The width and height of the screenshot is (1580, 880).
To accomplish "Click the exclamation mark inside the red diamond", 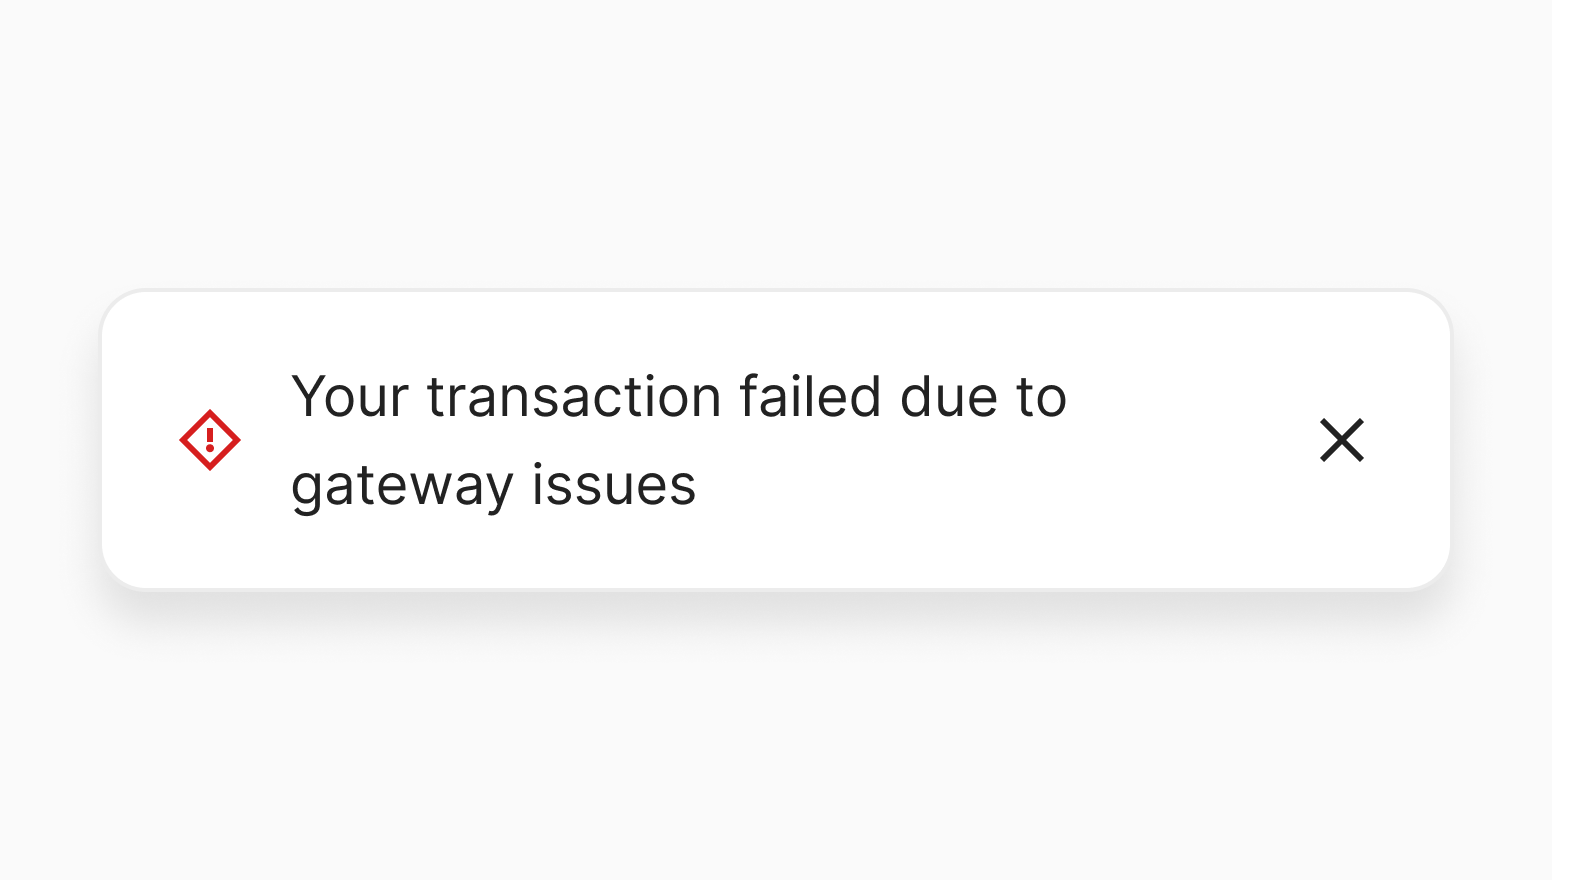I will click(x=210, y=439).
